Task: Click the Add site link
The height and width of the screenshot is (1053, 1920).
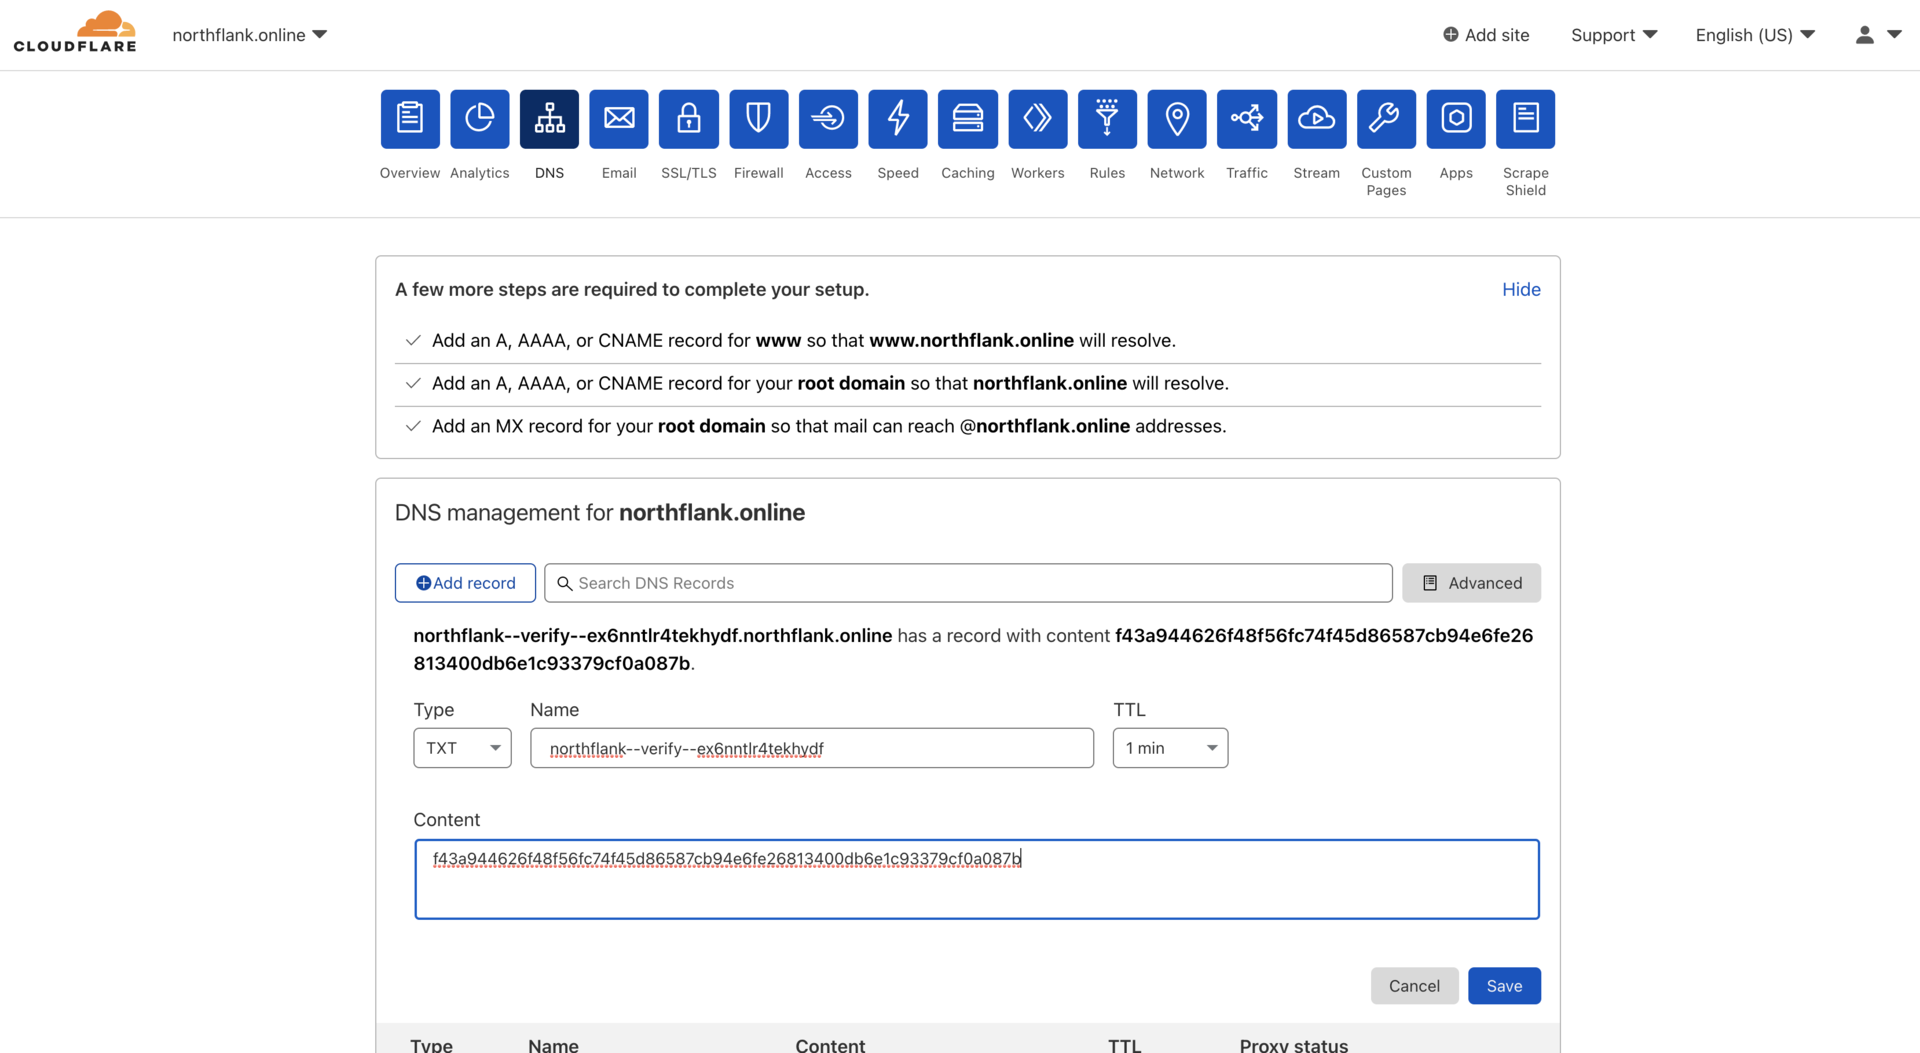Action: click(1486, 35)
